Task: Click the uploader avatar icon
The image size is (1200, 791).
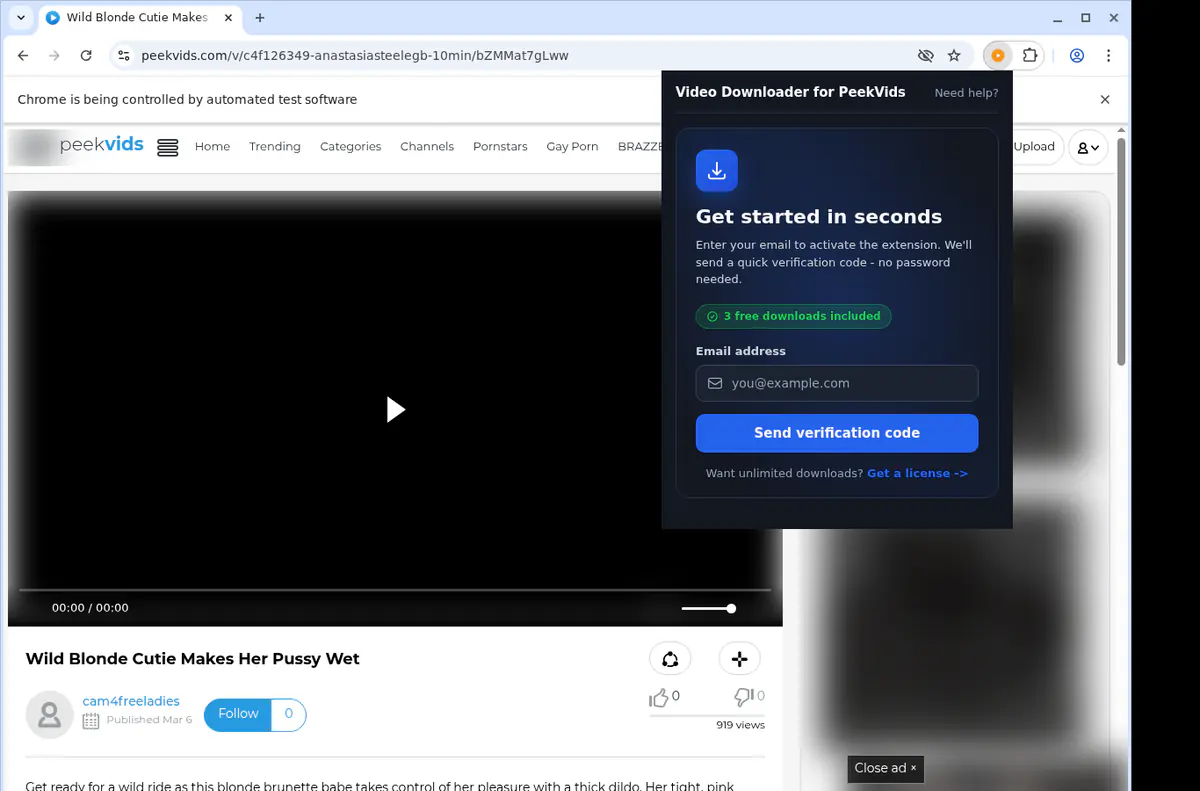Action: point(49,715)
